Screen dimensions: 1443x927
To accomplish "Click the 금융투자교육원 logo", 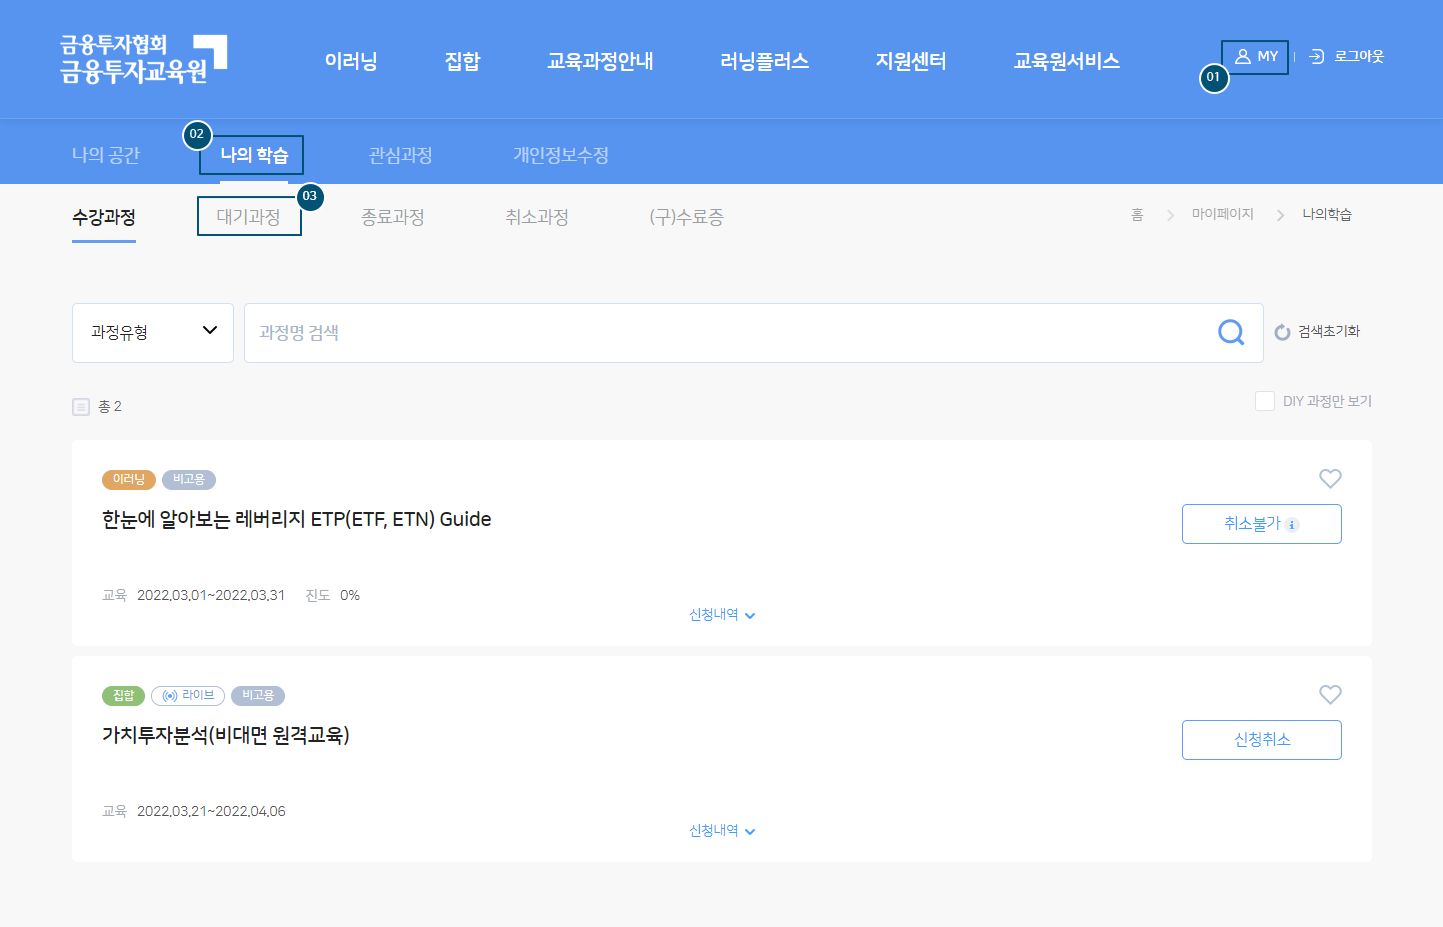I will [x=143, y=59].
